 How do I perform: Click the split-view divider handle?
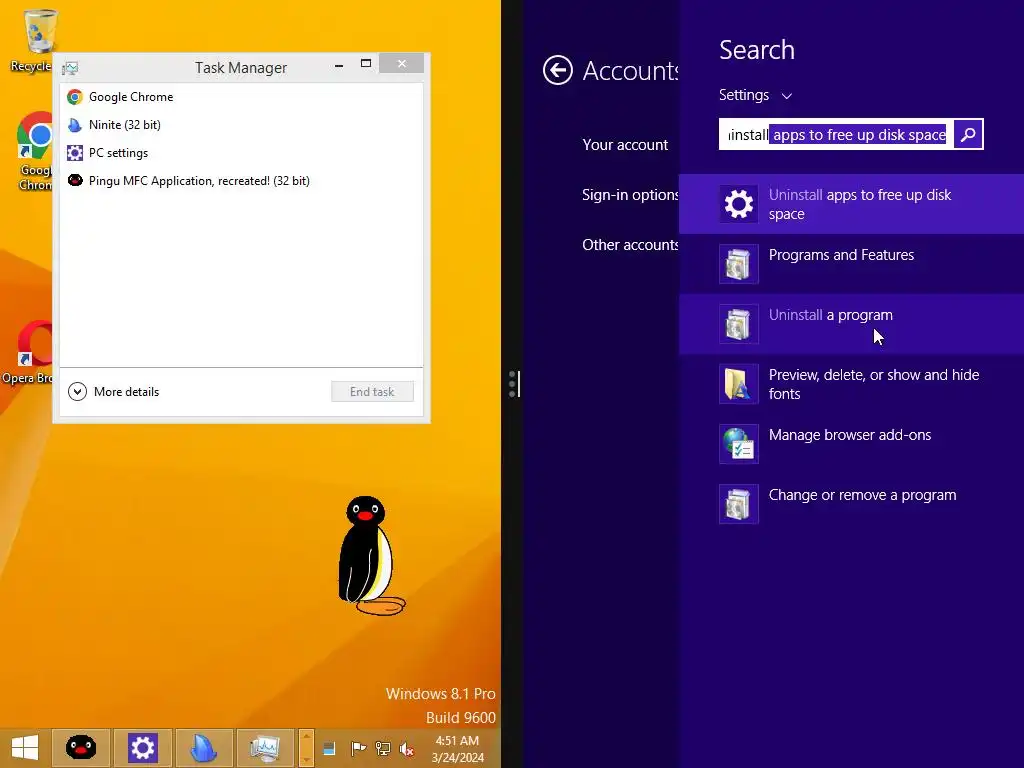click(513, 384)
